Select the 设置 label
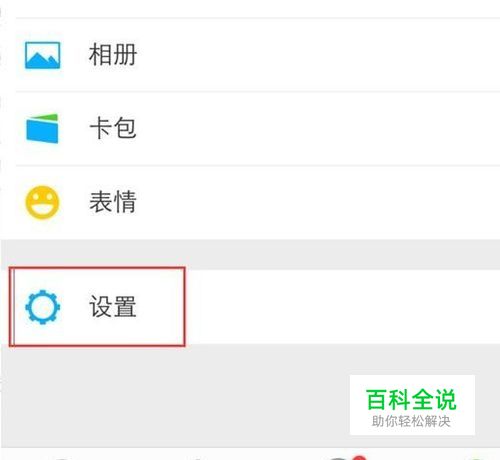The image size is (500, 460). click(x=113, y=307)
